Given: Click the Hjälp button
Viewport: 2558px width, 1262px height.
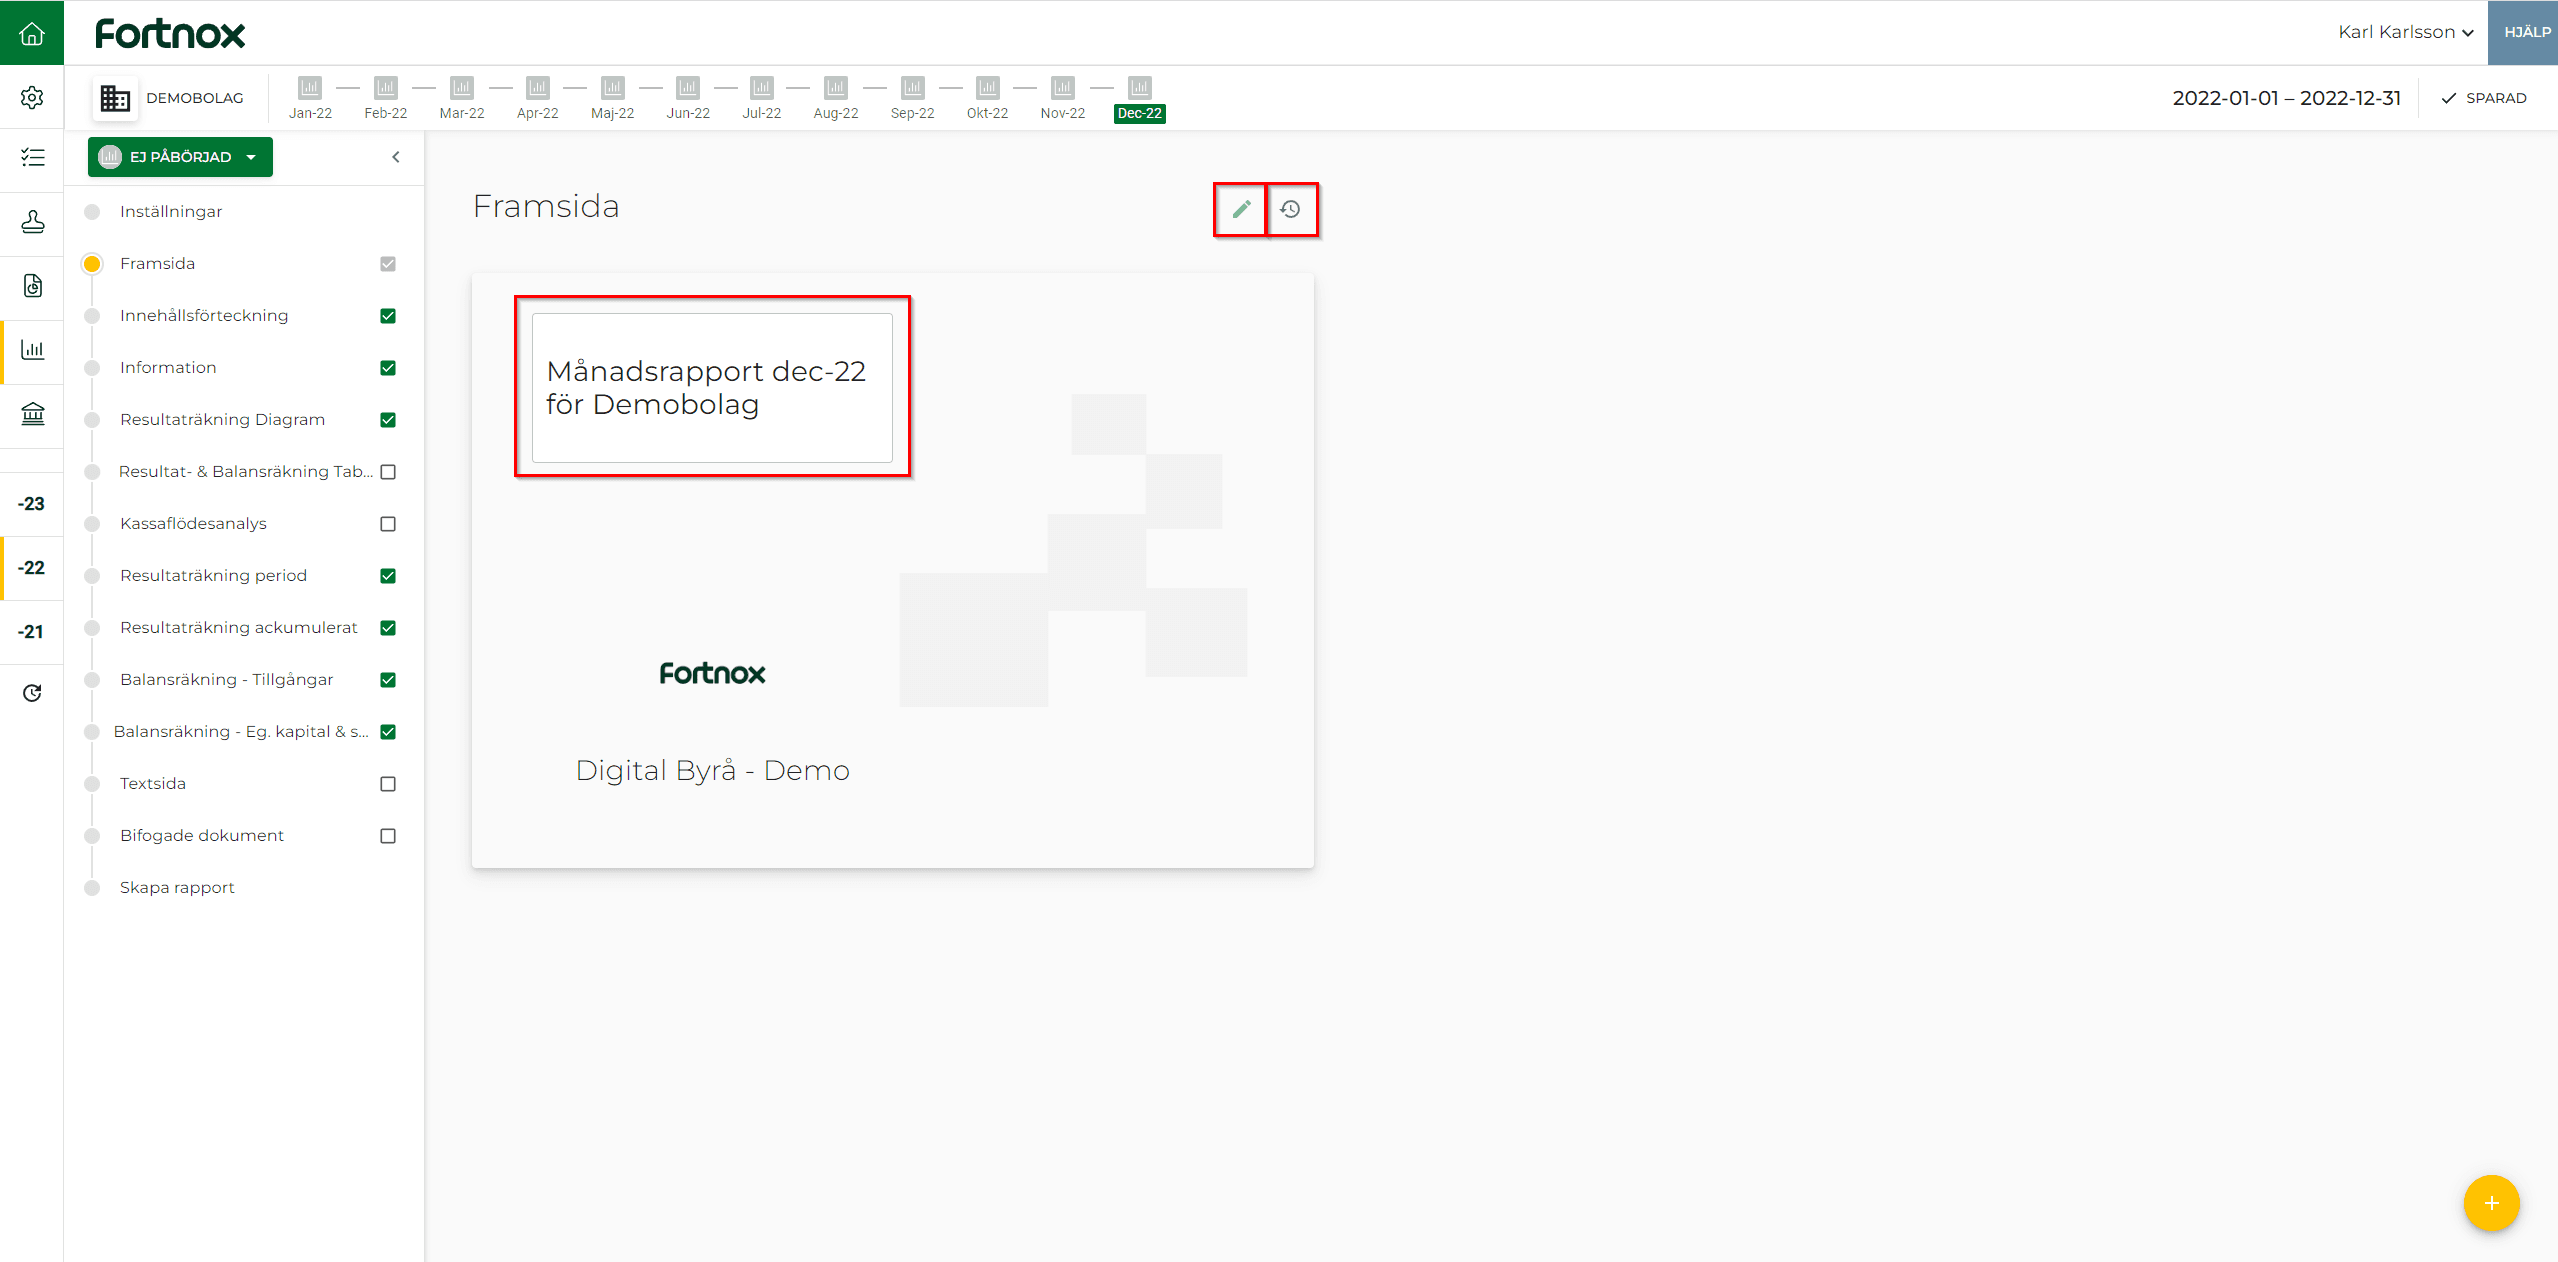Looking at the screenshot, I should pos(2524,32).
